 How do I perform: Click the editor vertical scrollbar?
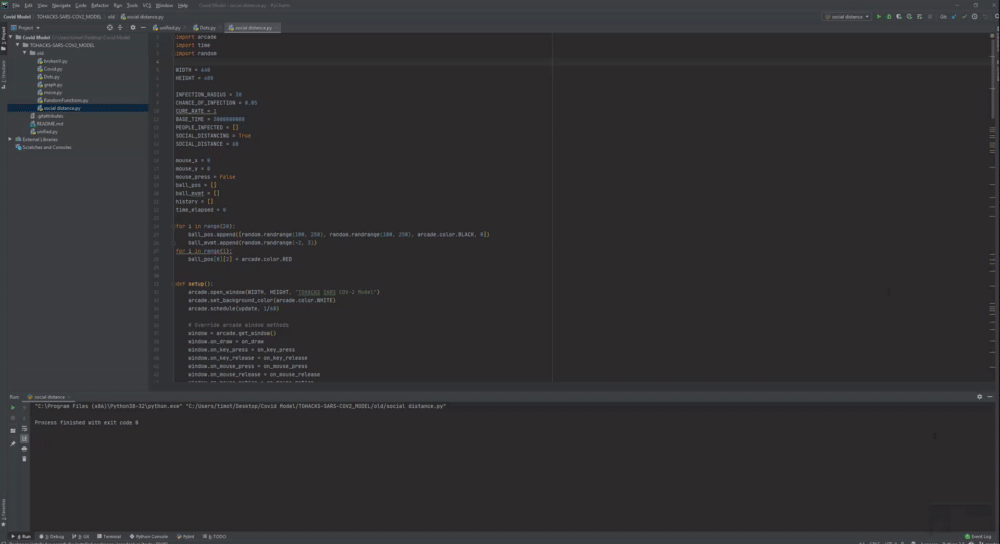tap(992, 77)
